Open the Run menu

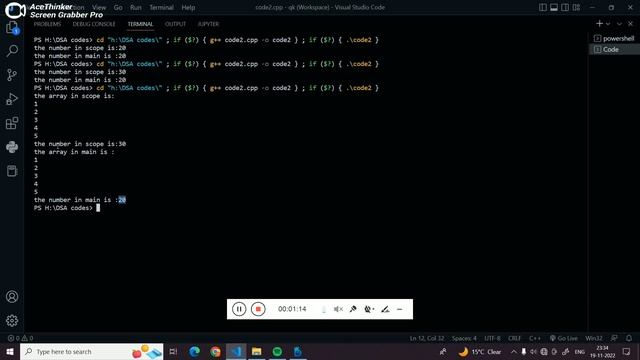(136, 7)
